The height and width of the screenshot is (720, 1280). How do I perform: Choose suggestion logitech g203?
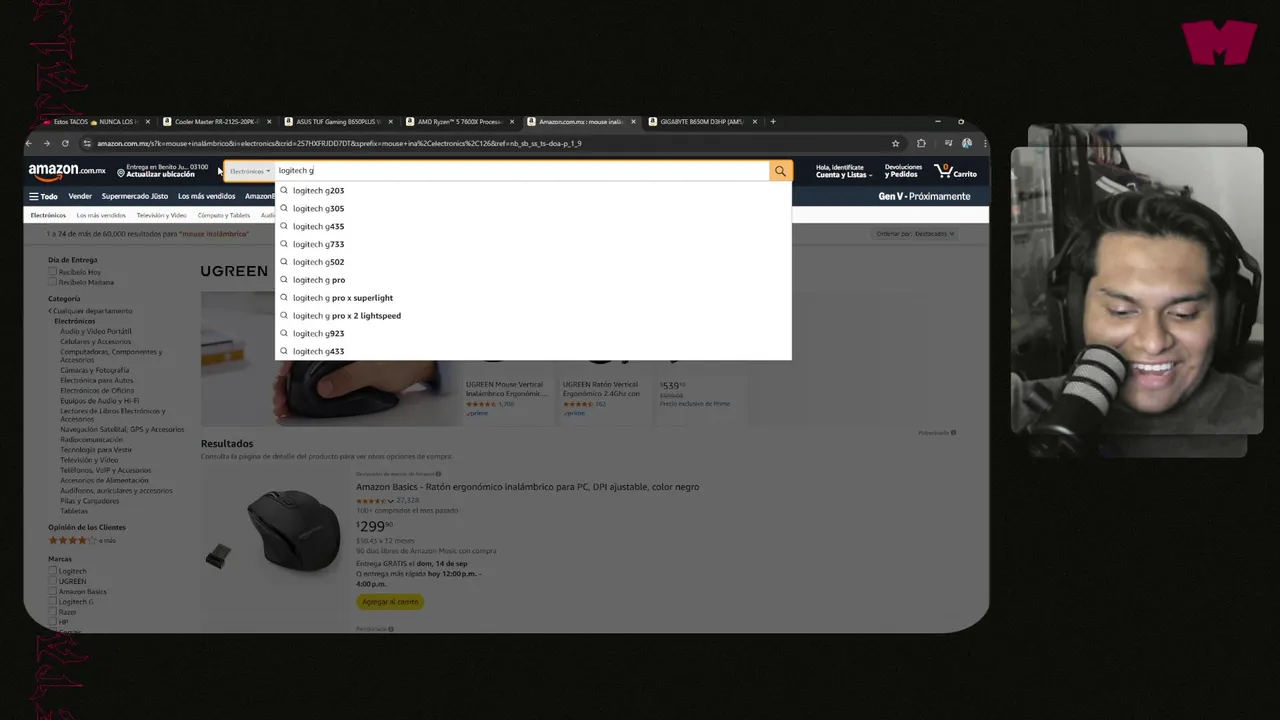click(x=533, y=190)
